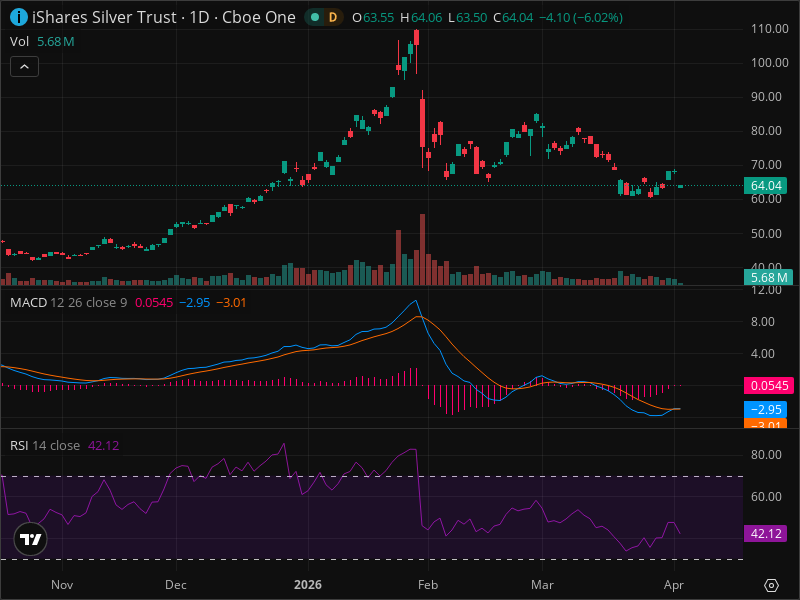Click the 70.00 price axis label

[x=766, y=165]
